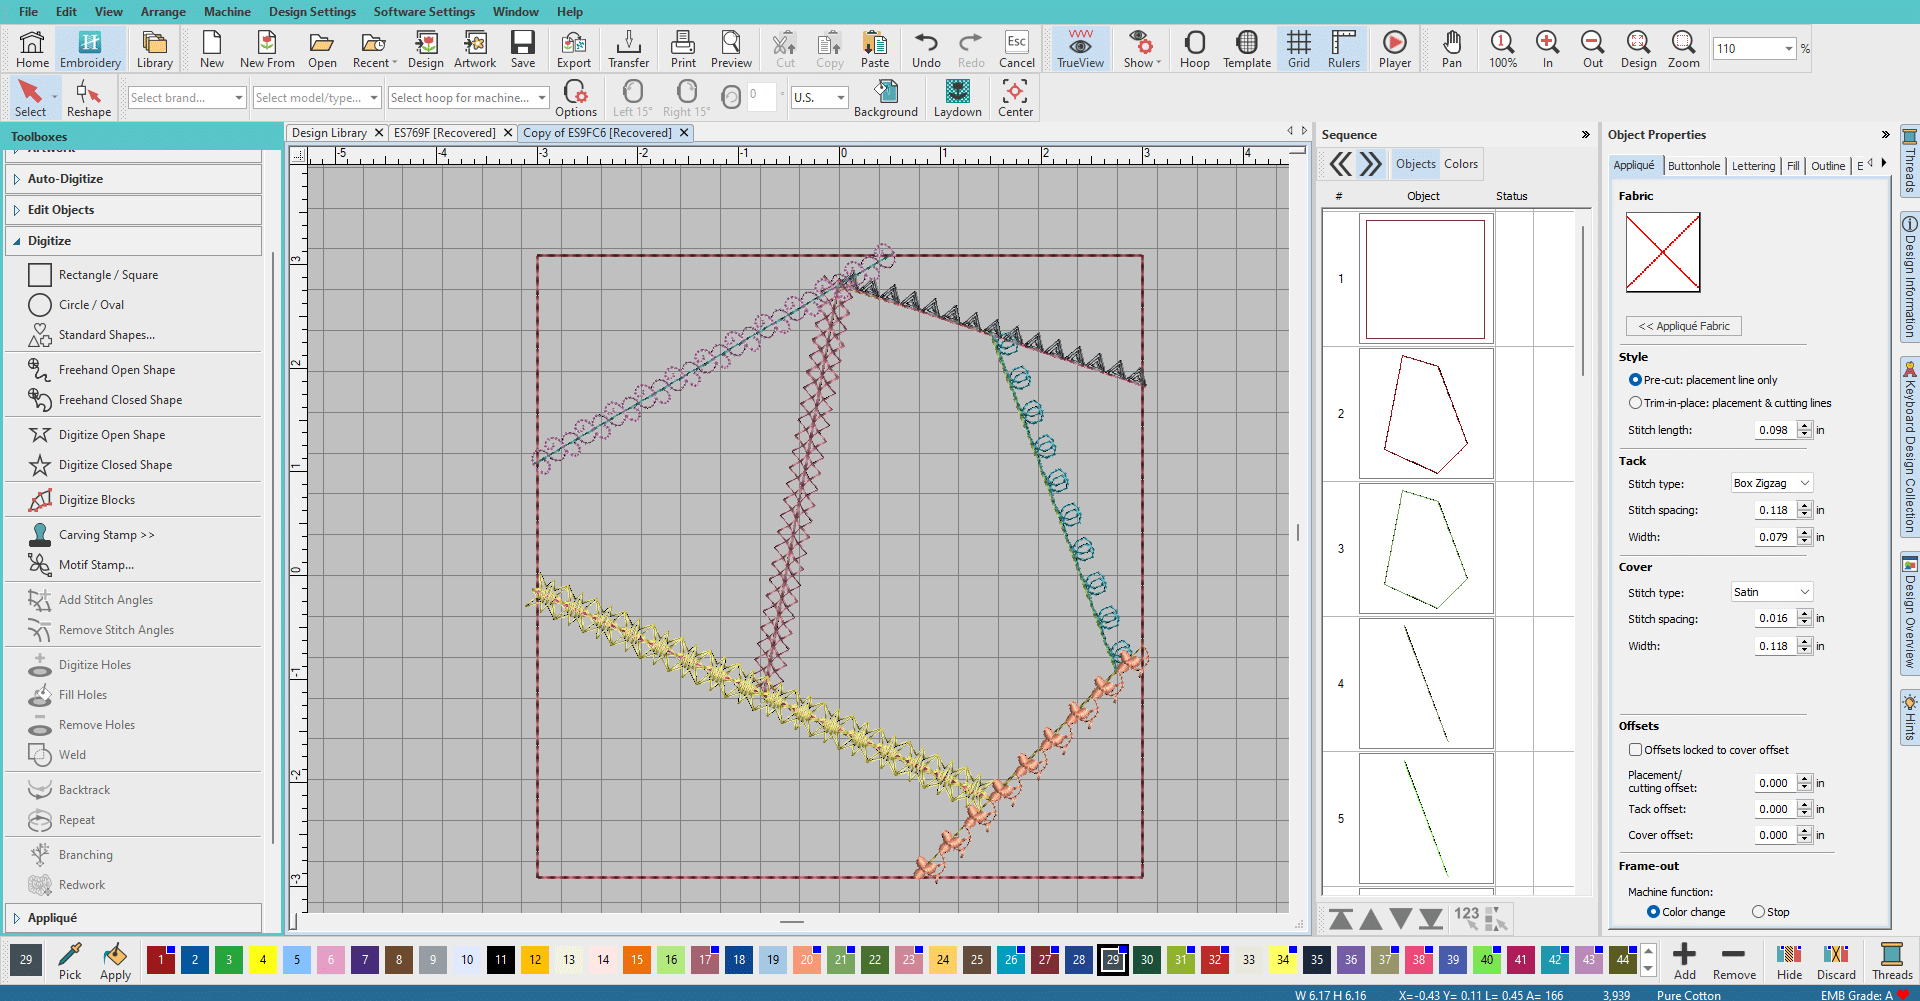Select the Reshape tool

[88, 99]
